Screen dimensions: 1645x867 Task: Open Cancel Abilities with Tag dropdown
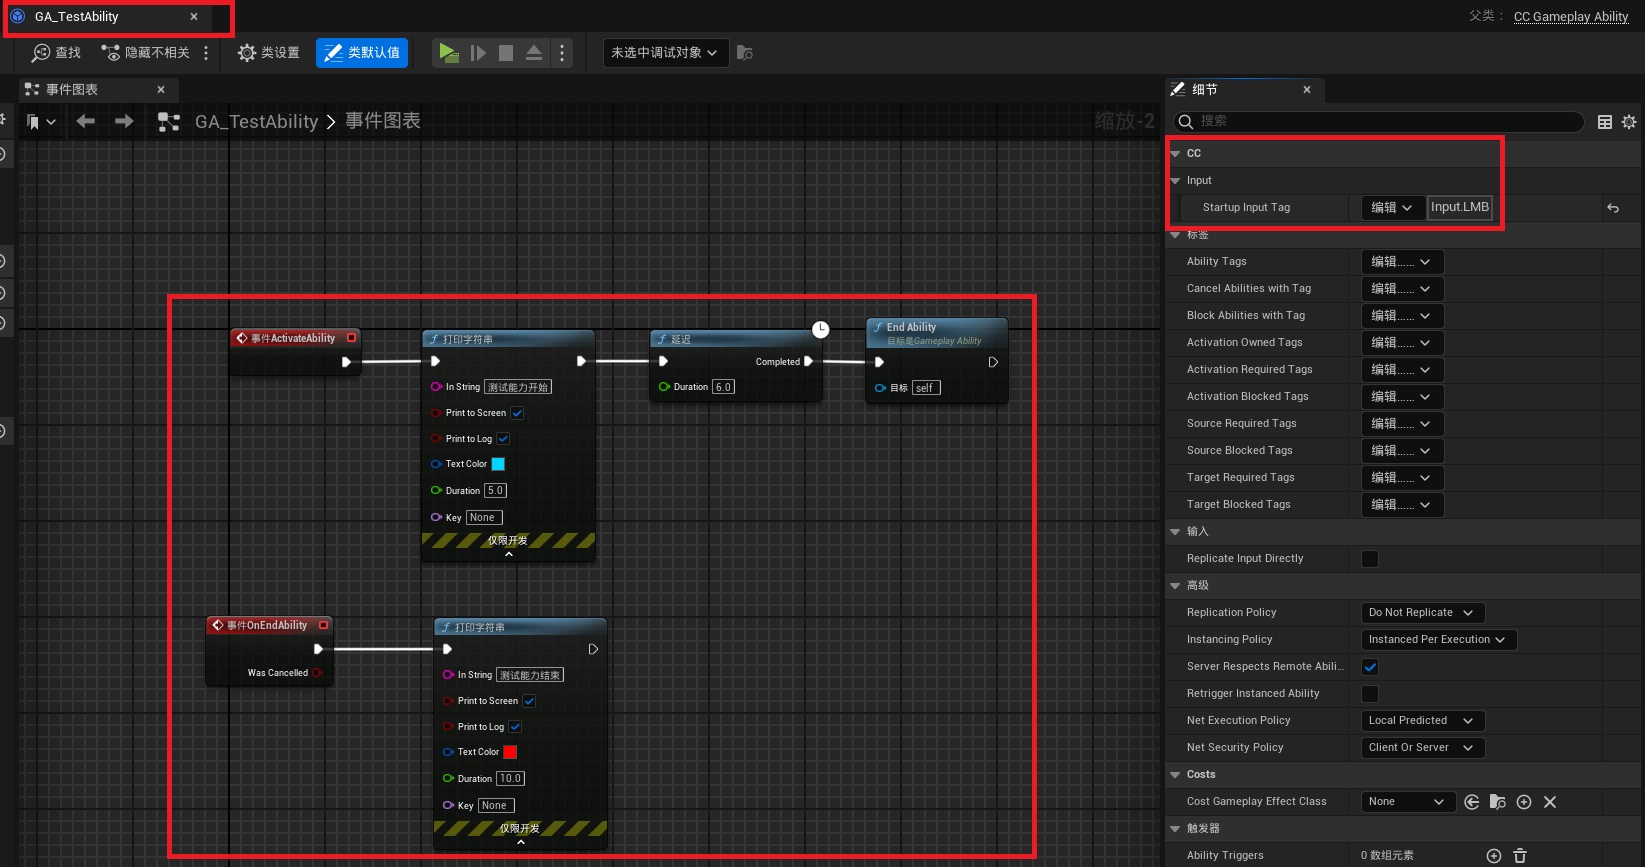tap(1402, 289)
